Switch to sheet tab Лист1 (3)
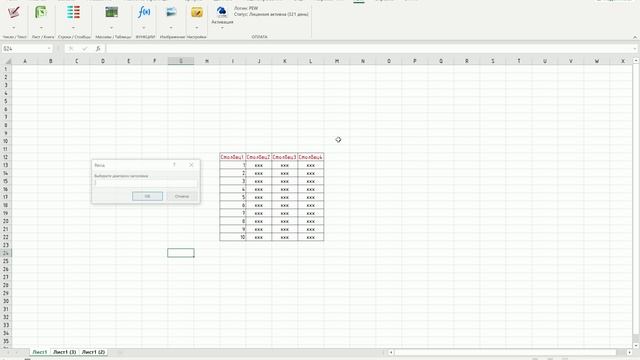This screenshot has width=640, height=360. pos(64,352)
